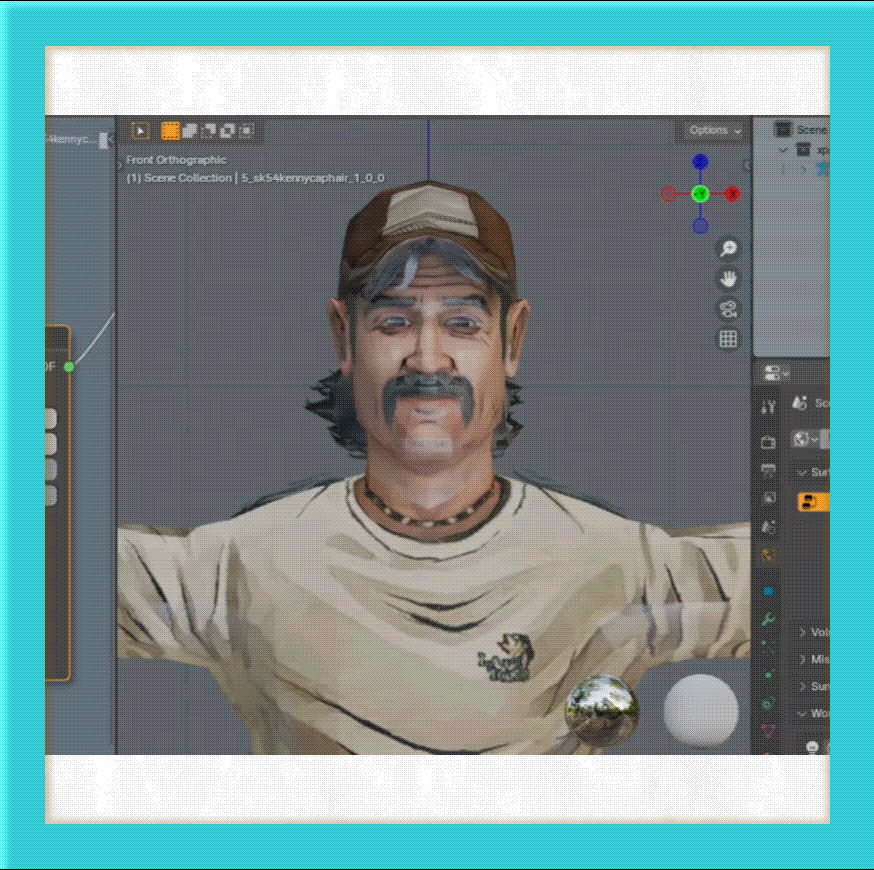Collapse the node editor sidebar arrow

coord(111,139)
